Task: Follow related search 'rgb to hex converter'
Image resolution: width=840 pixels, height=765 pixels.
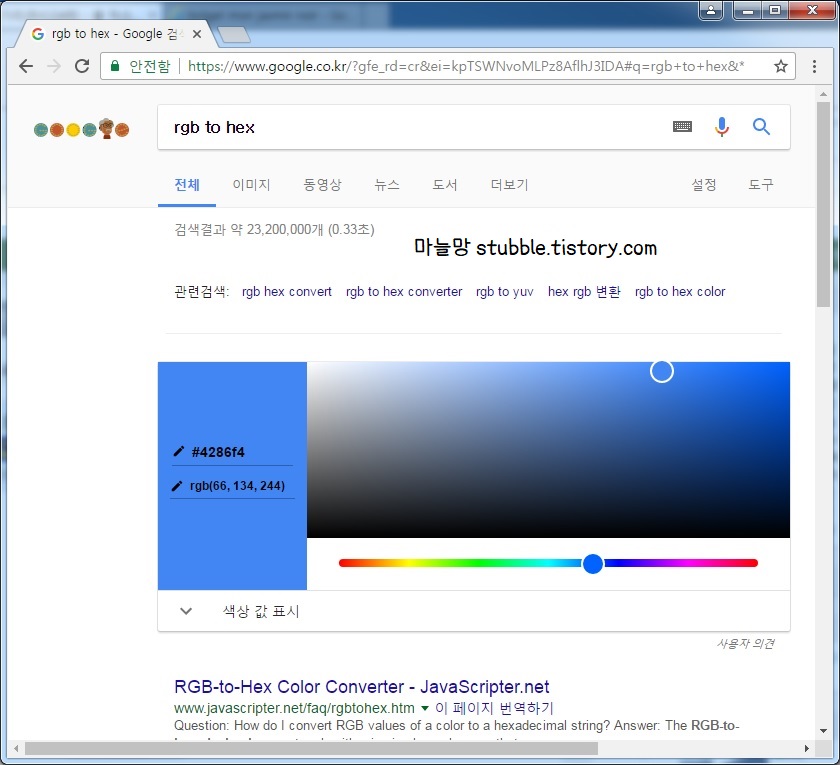Action: tap(404, 292)
